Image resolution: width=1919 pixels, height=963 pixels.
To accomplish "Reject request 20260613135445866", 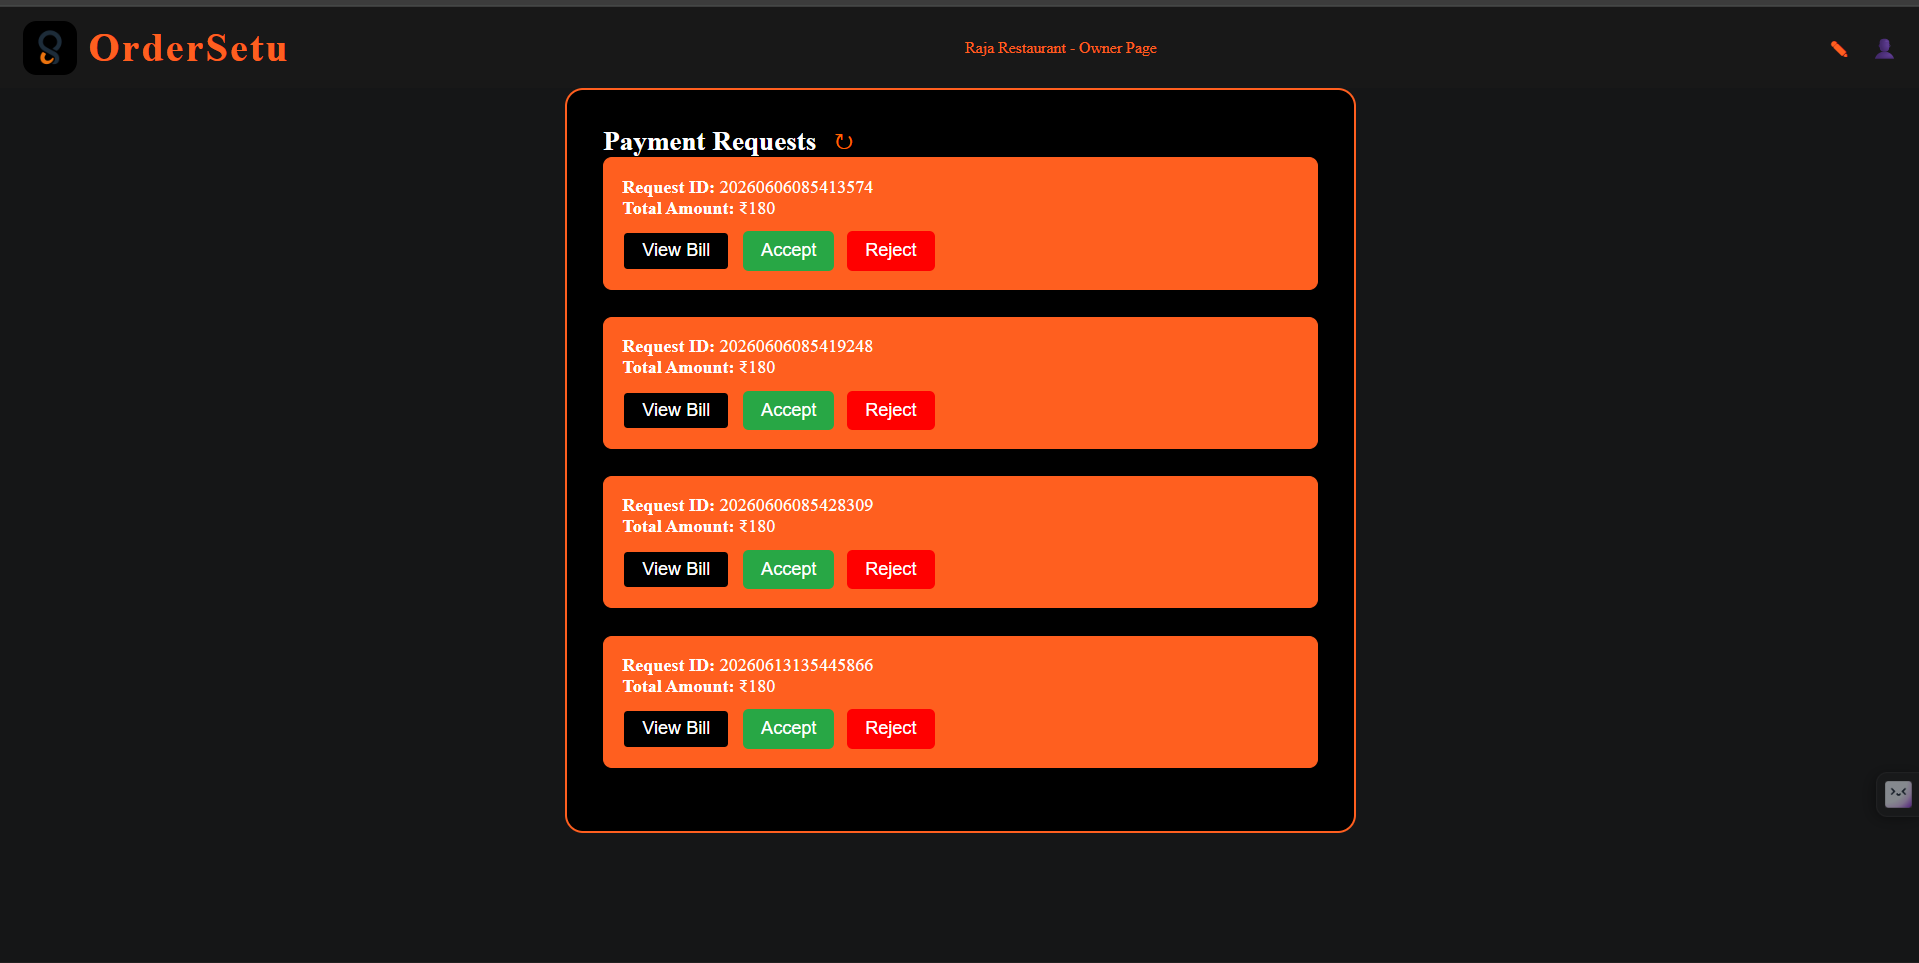I will [890, 728].
